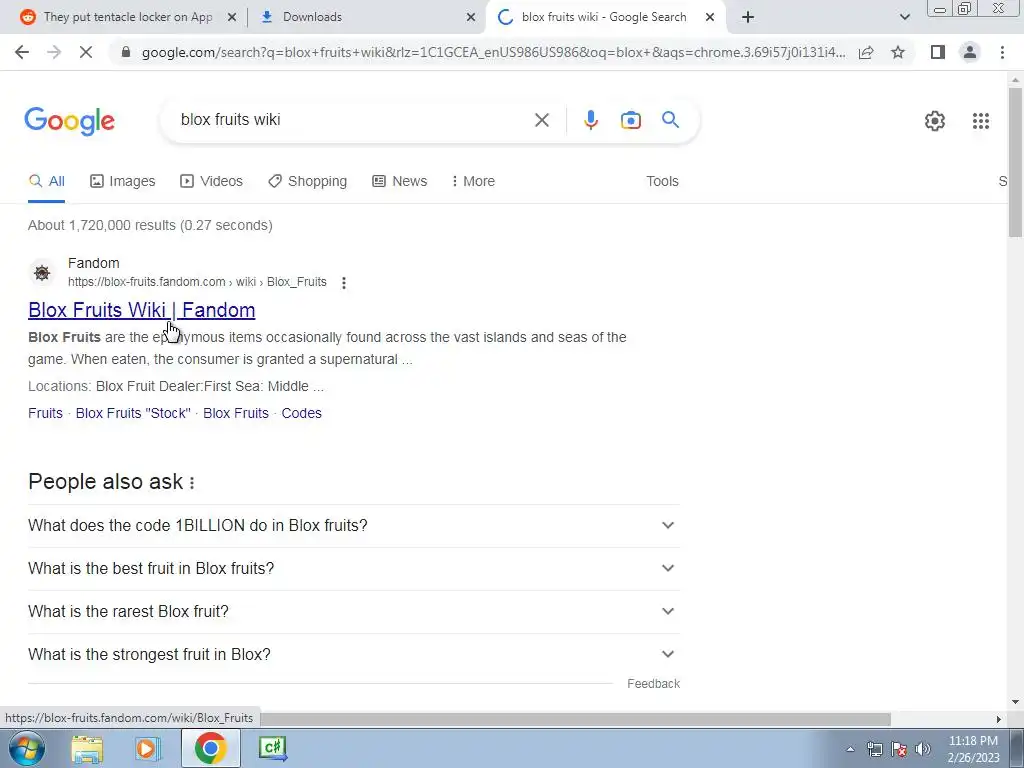Open People also ask options dots
The height and width of the screenshot is (768, 1024).
click(x=192, y=483)
